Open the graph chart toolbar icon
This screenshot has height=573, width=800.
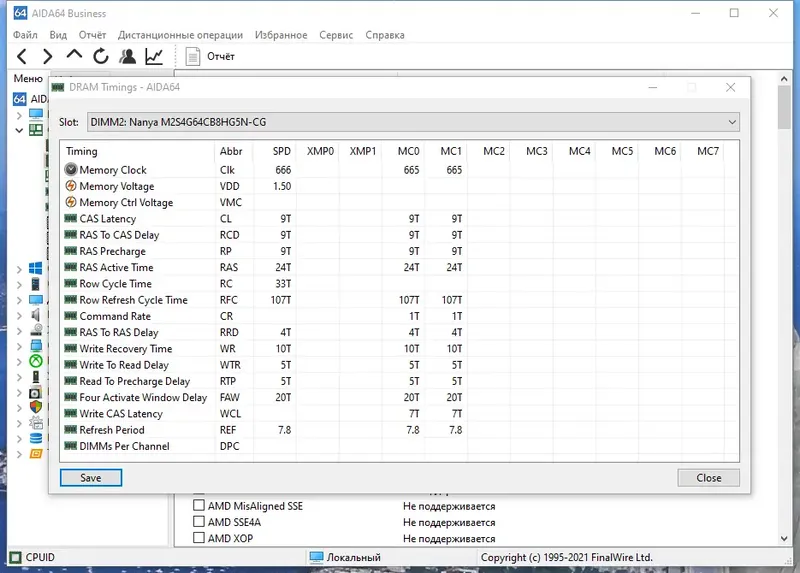[x=154, y=56]
